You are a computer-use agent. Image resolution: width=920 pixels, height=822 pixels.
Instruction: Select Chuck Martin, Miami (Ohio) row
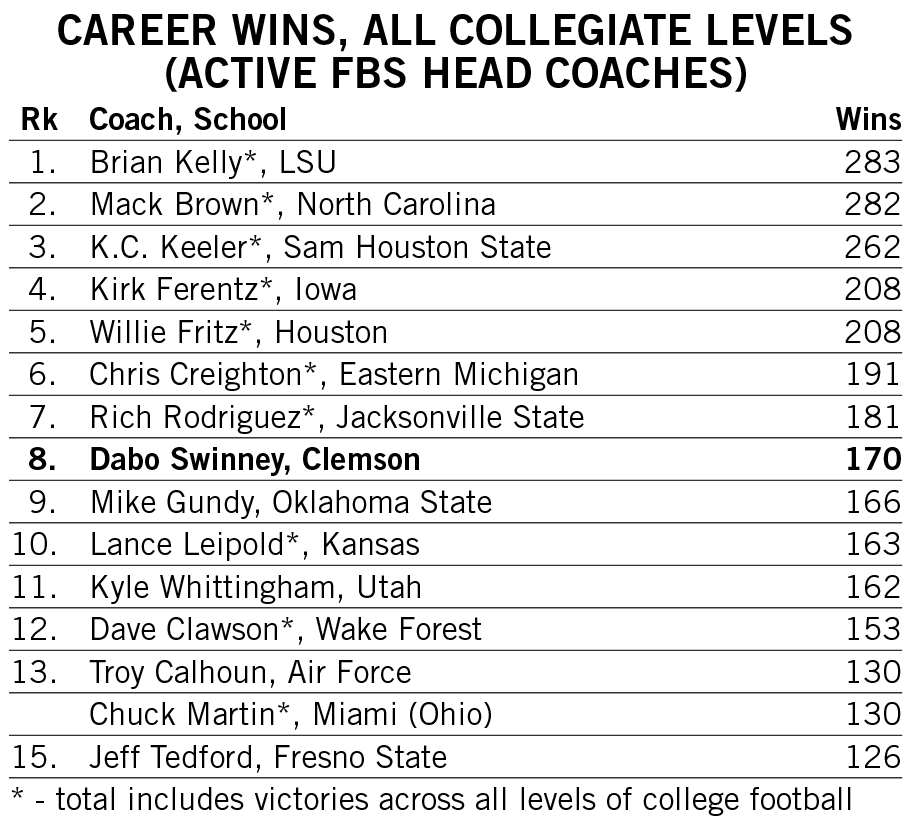[x=455, y=715]
